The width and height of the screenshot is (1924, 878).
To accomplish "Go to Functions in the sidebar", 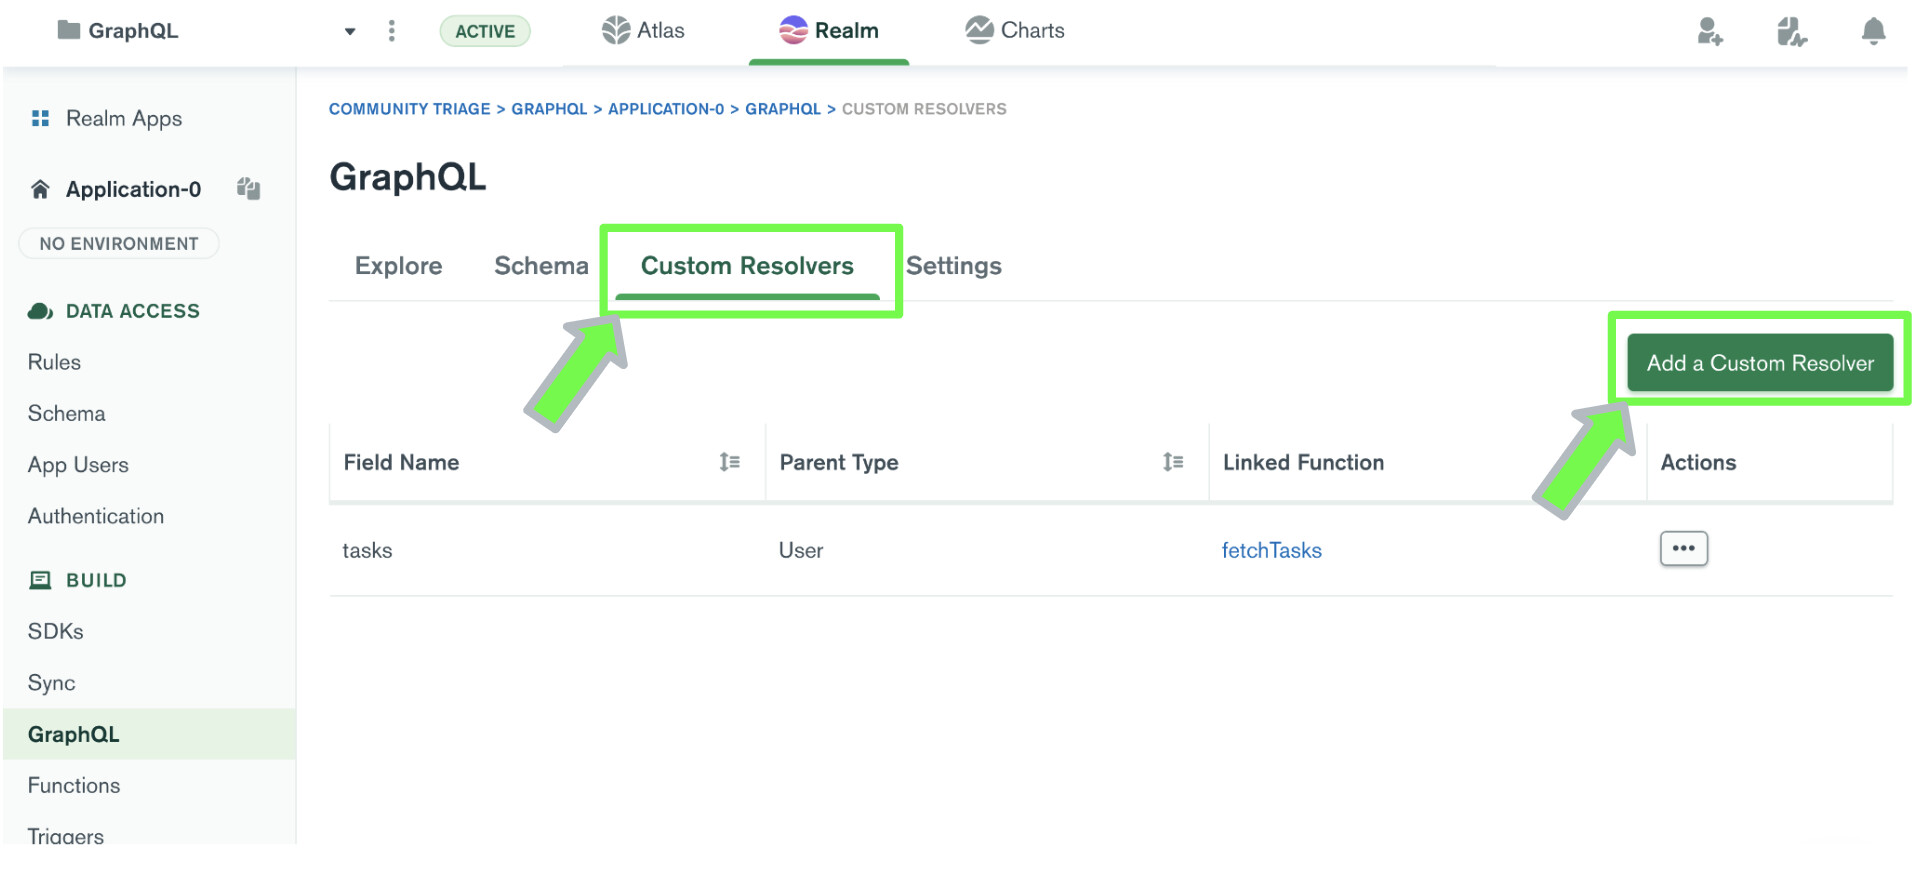I will point(74,786).
